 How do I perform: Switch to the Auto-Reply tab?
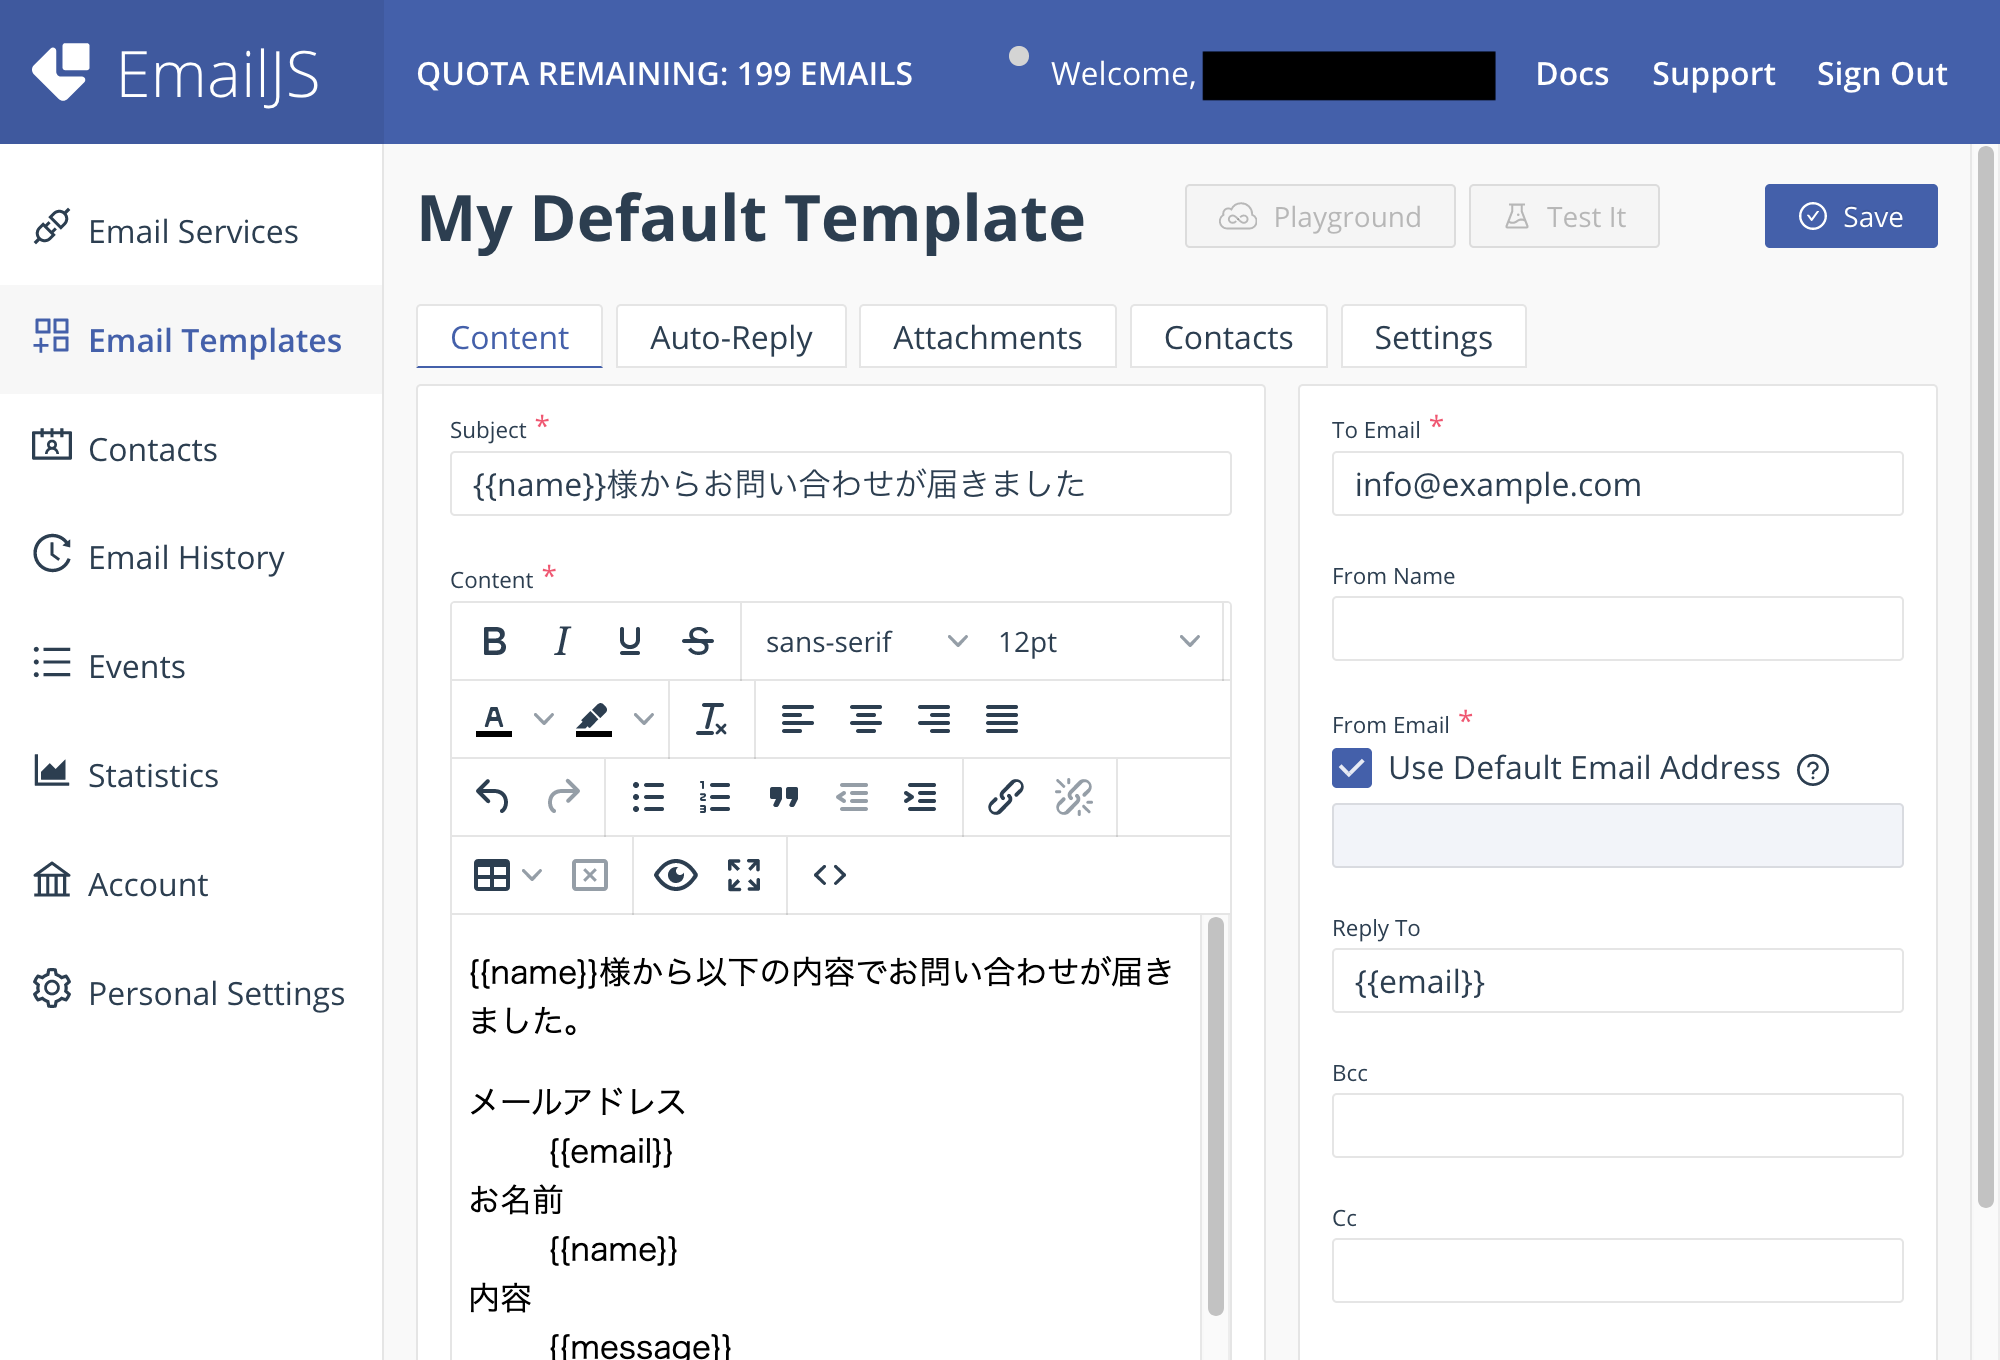click(x=730, y=337)
